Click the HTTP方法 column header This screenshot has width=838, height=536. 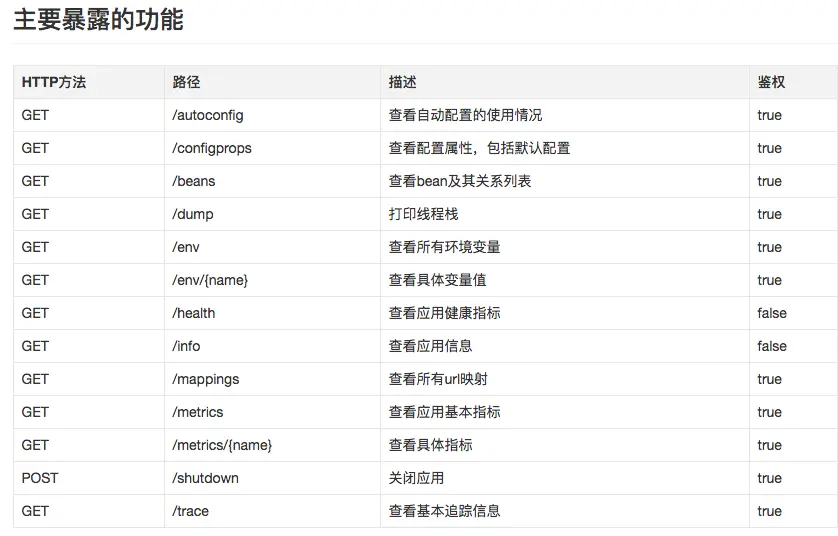54,82
